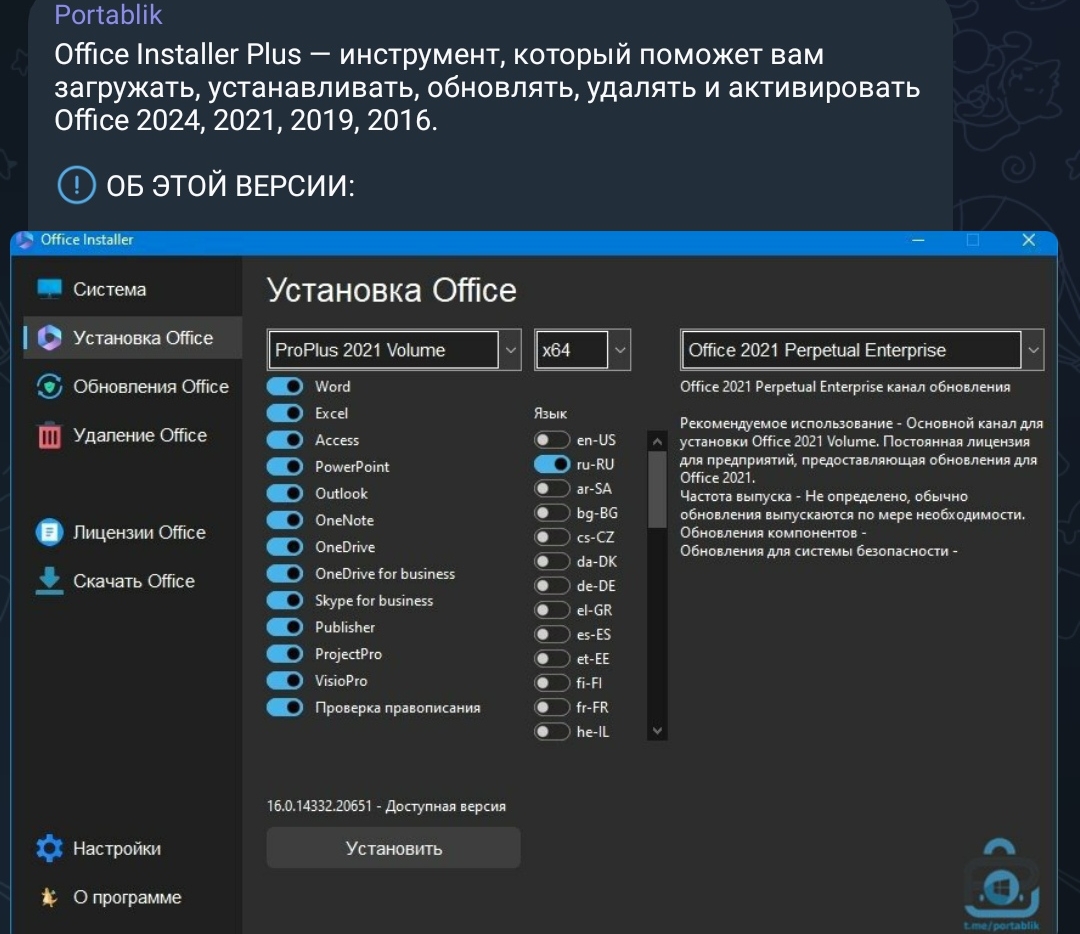
Task: Expand the Office 2021 Perpetual Enterprise dropdown arrow
Action: click(x=1033, y=350)
